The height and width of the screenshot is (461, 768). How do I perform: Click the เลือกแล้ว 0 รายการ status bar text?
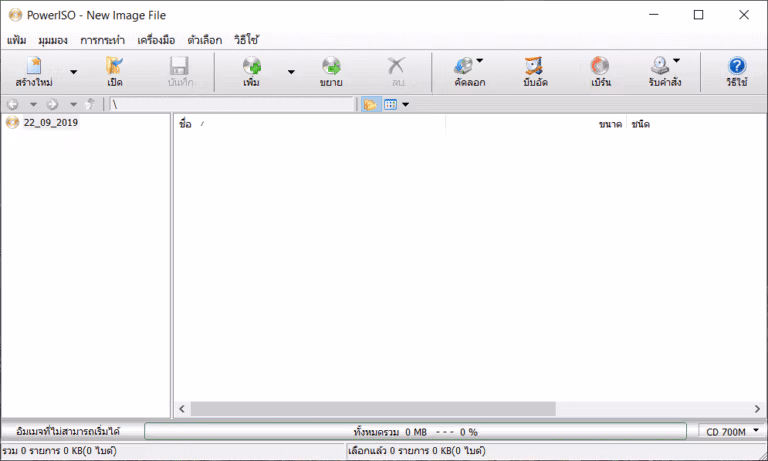[x=416, y=451]
